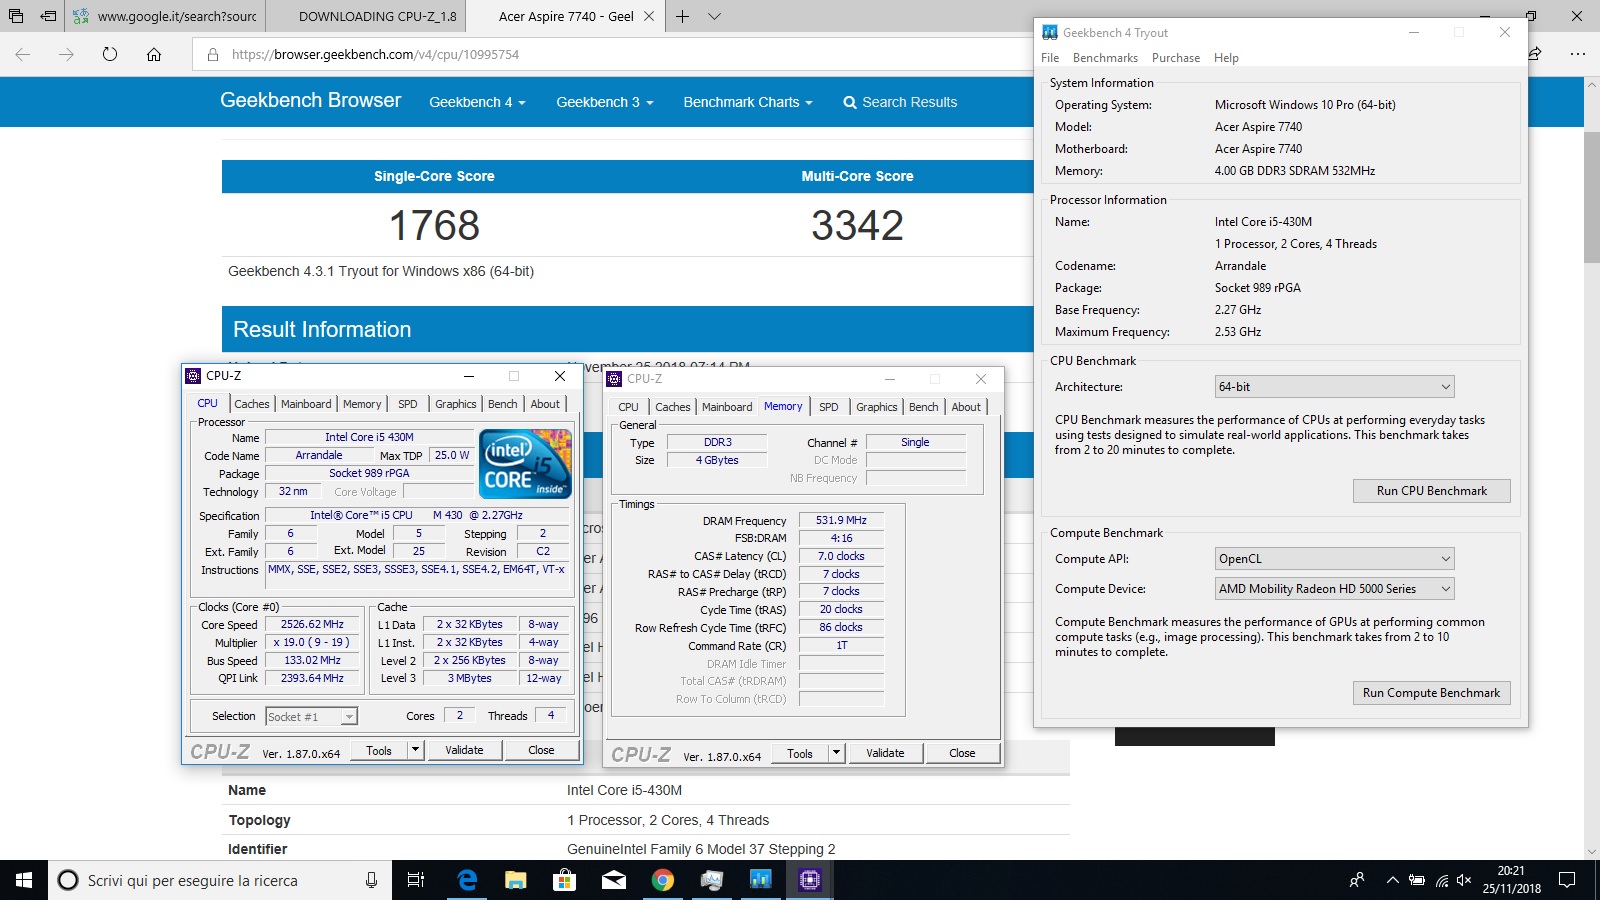Open a new browser tab
This screenshot has height=900, width=1600.
(x=682, y=16)
